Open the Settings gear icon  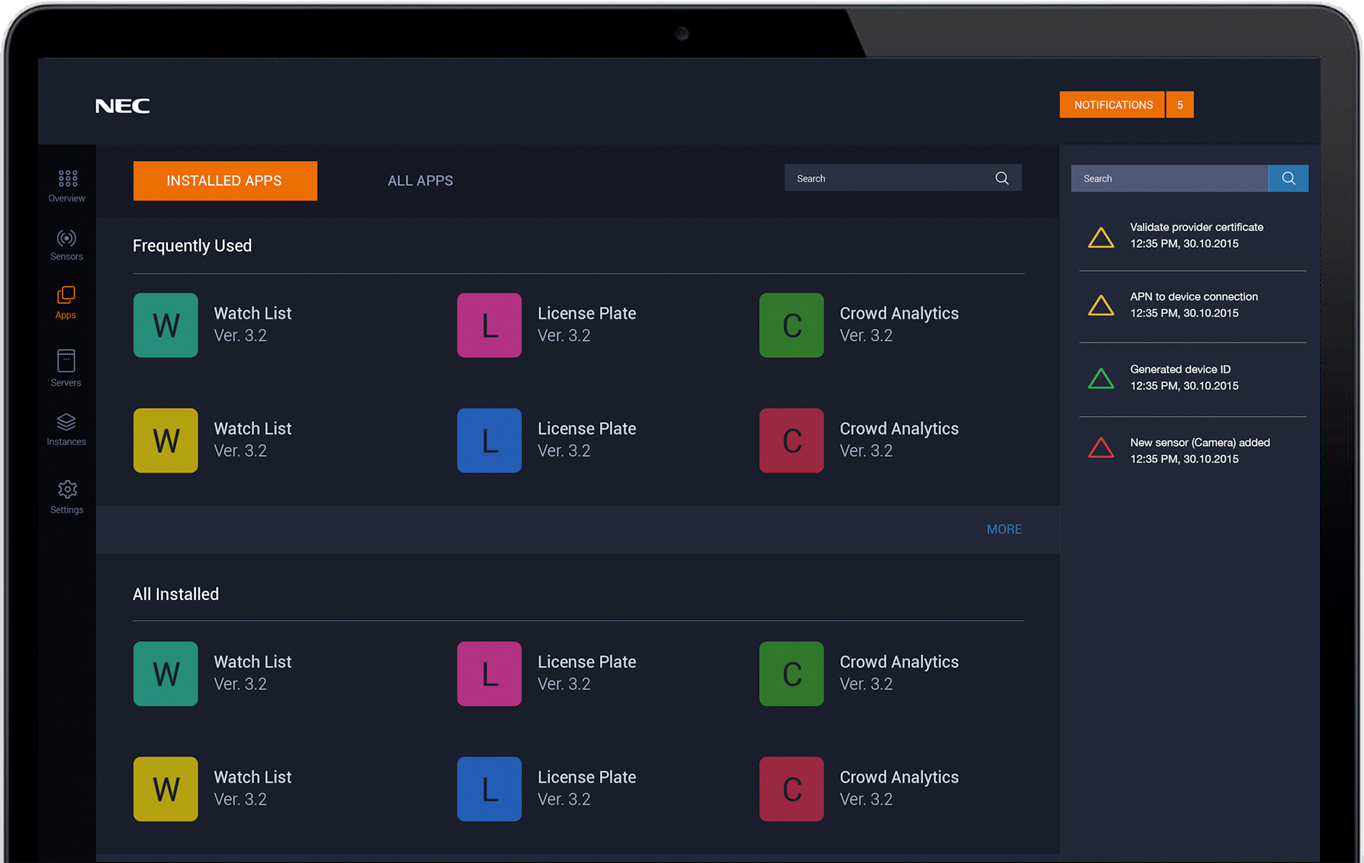[67, 489]
